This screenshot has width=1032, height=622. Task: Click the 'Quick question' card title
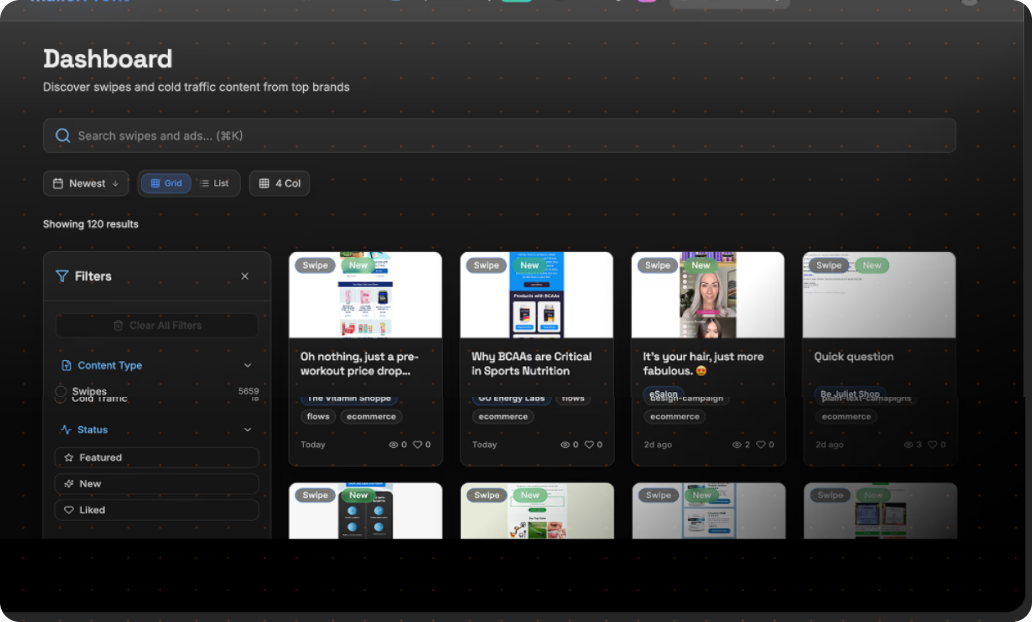click(854, 357)
